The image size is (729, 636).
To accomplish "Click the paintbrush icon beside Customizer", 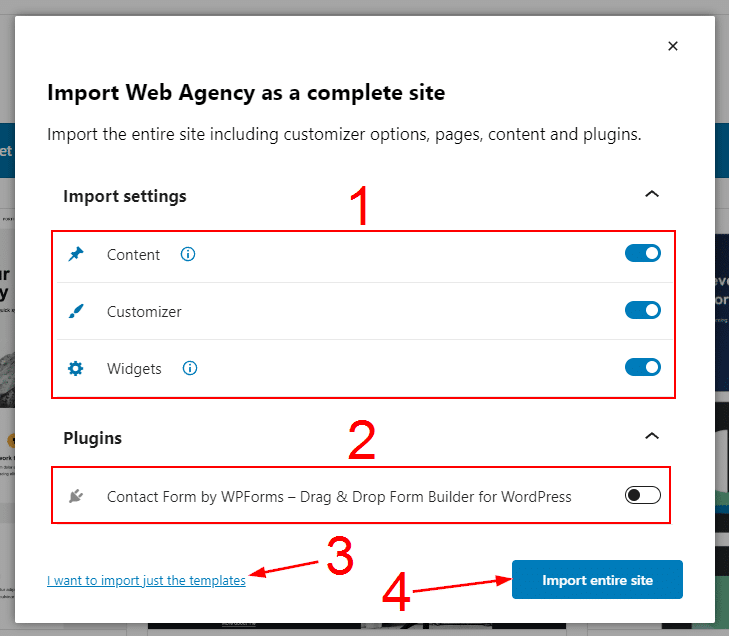I will (x=76, y=311).
